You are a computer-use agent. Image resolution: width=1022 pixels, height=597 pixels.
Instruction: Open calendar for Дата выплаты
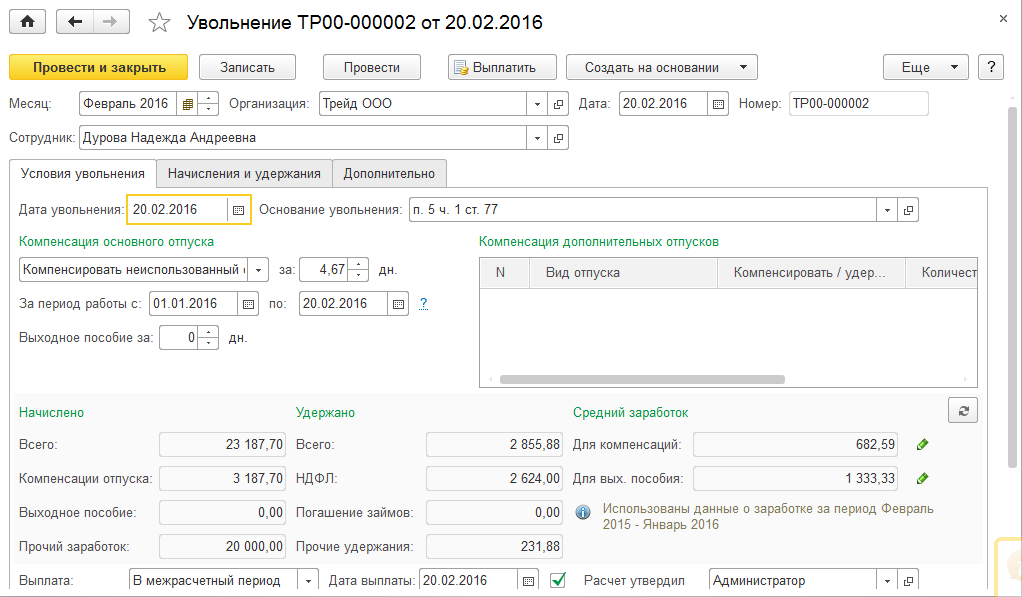pos(529,581)
